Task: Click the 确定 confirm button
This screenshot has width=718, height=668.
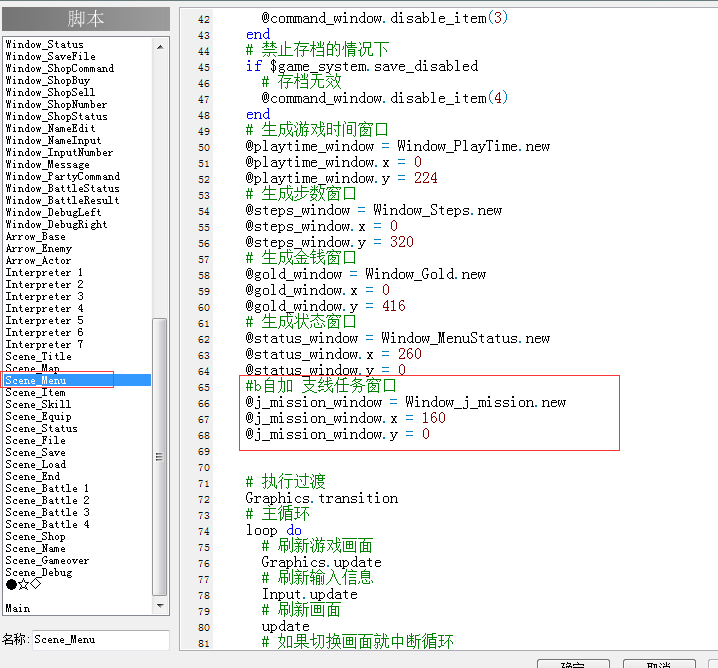Action: tap(573, 664)
